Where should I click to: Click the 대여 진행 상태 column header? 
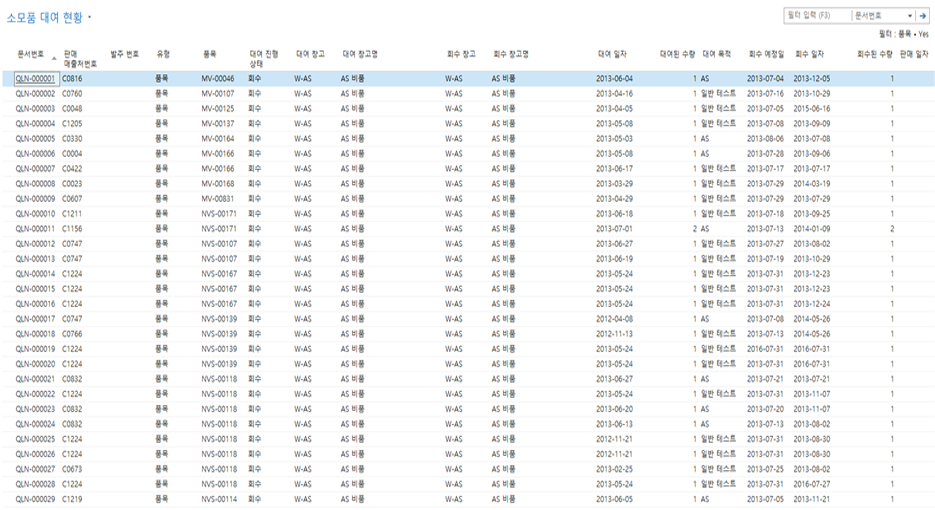coord(264,58)
